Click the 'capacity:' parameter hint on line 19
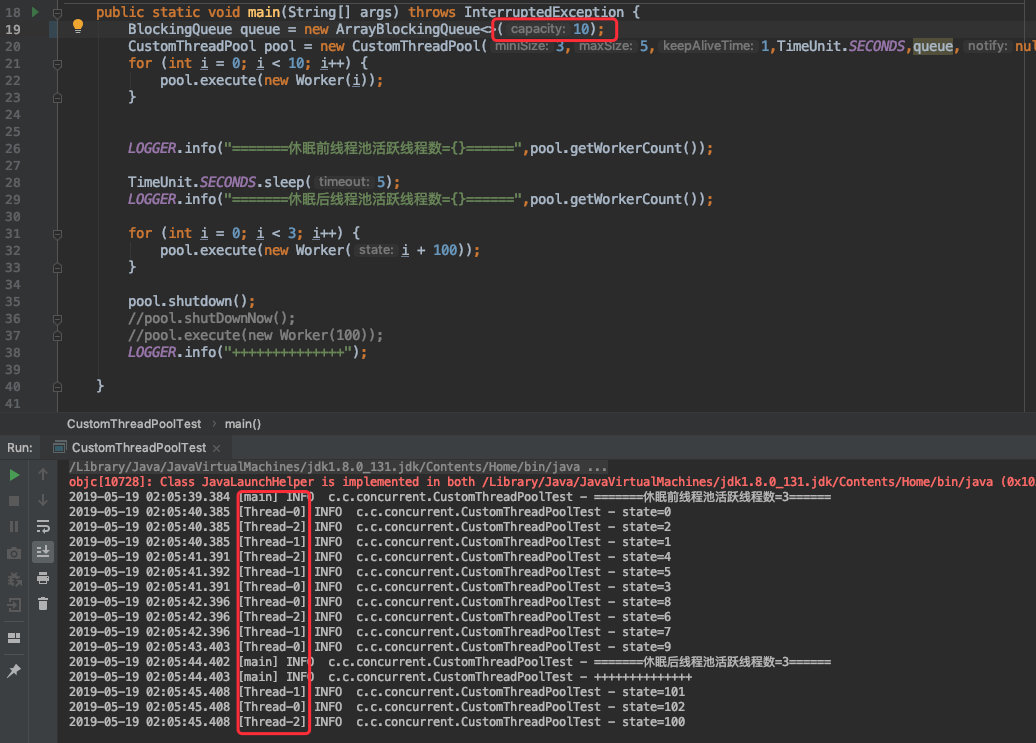This screenshot has width=1036, height=743. pos(538,29)
